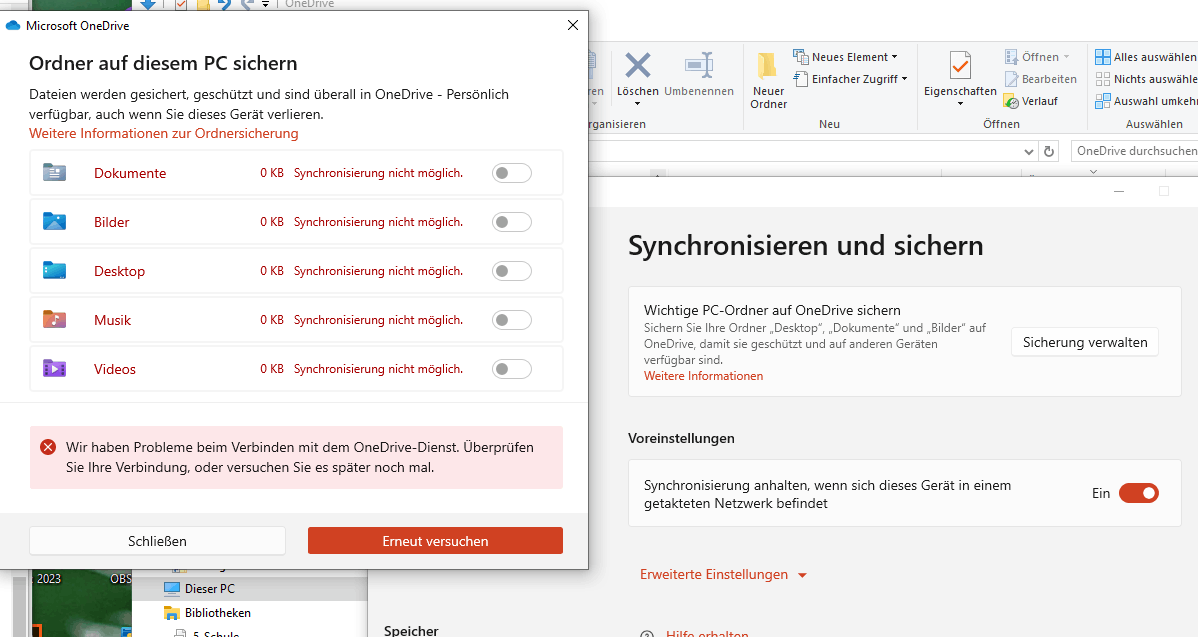Enable backup toggle for Bilder
Image resolution: width=1198 pixels, height=637 pixels.
[x=511, y=221]
